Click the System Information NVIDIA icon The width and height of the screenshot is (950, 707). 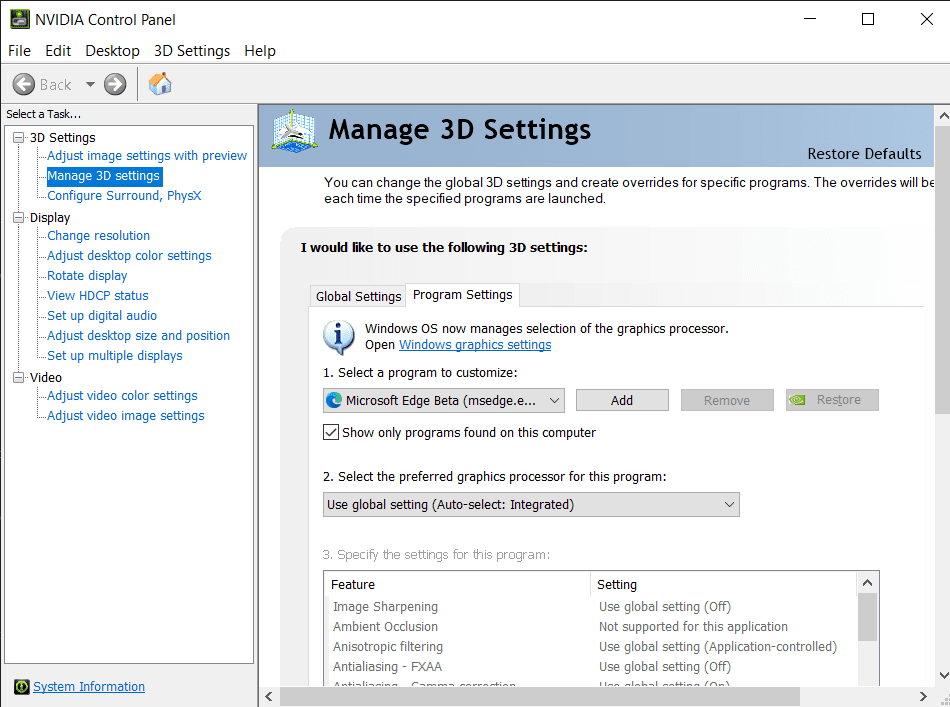(22, 686)
